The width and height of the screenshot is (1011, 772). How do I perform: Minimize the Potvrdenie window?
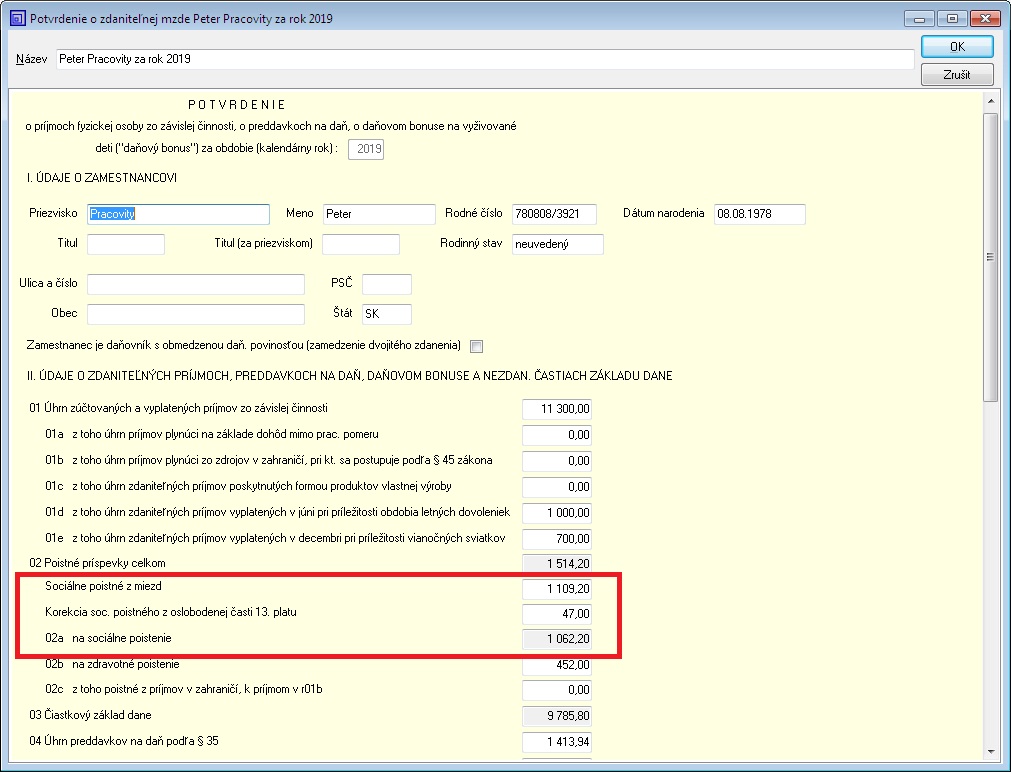point(919,19)
